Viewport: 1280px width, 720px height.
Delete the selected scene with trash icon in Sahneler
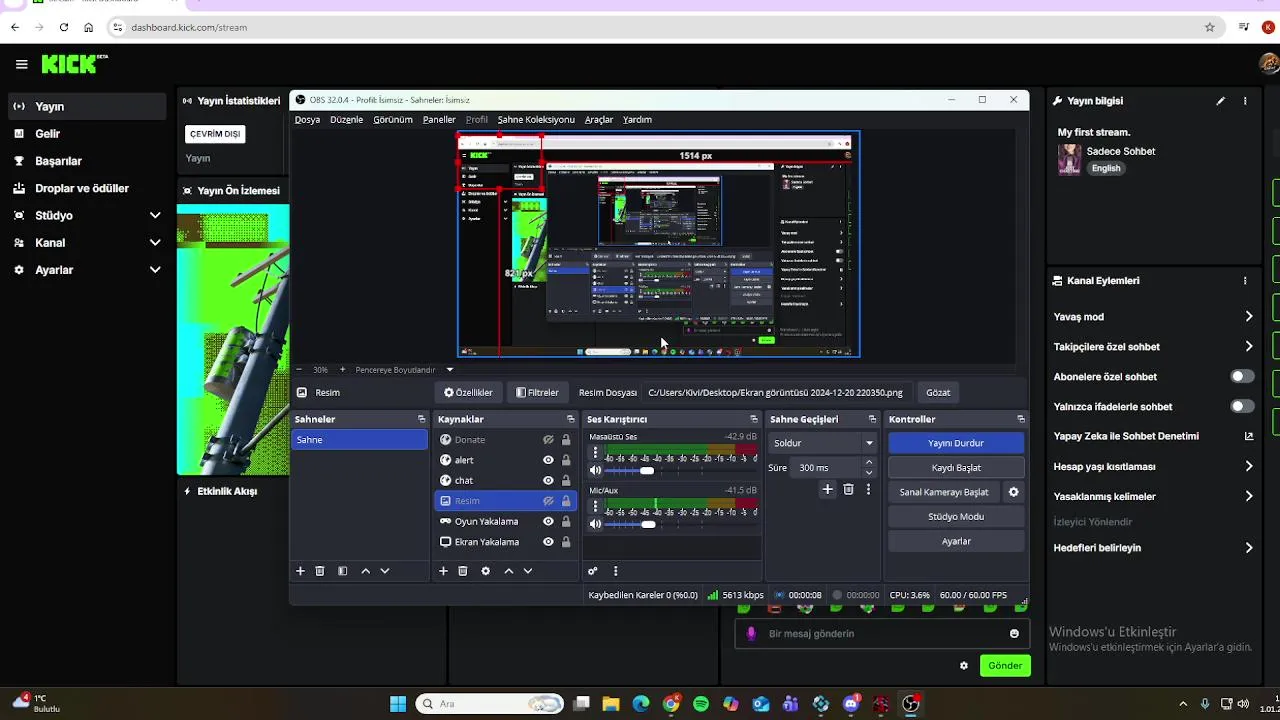pos(320,571)
